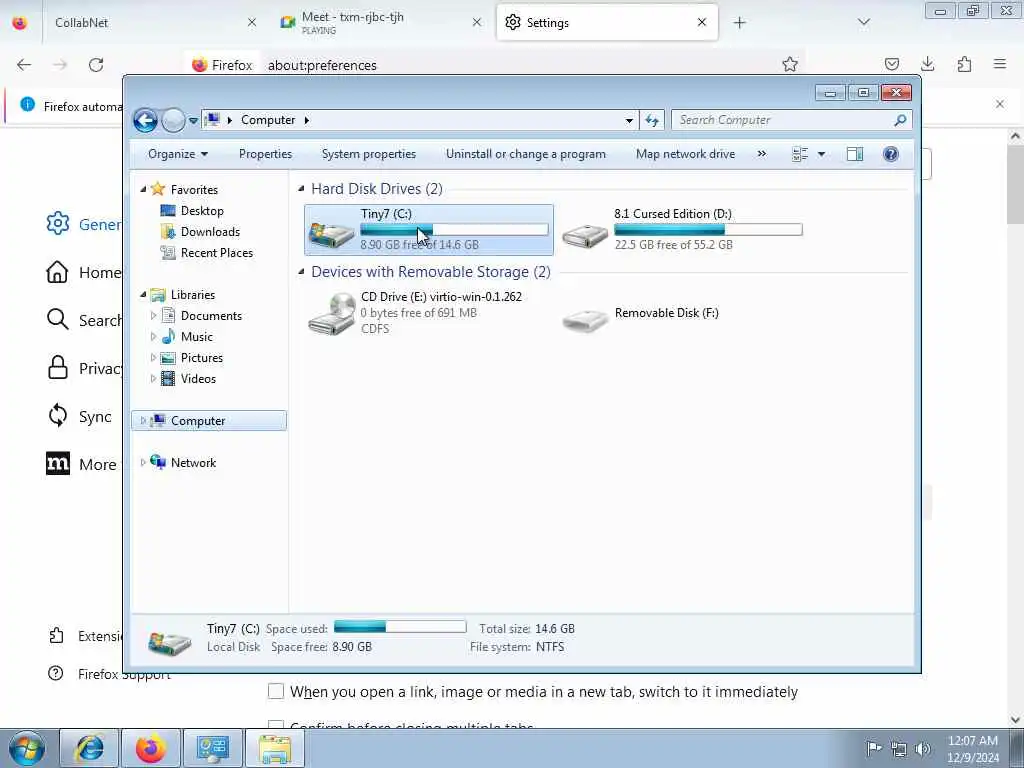This screenshot has height=768, width=1024.
Task: Open Downloads in the navigation pane
Action: coord(210,232)
